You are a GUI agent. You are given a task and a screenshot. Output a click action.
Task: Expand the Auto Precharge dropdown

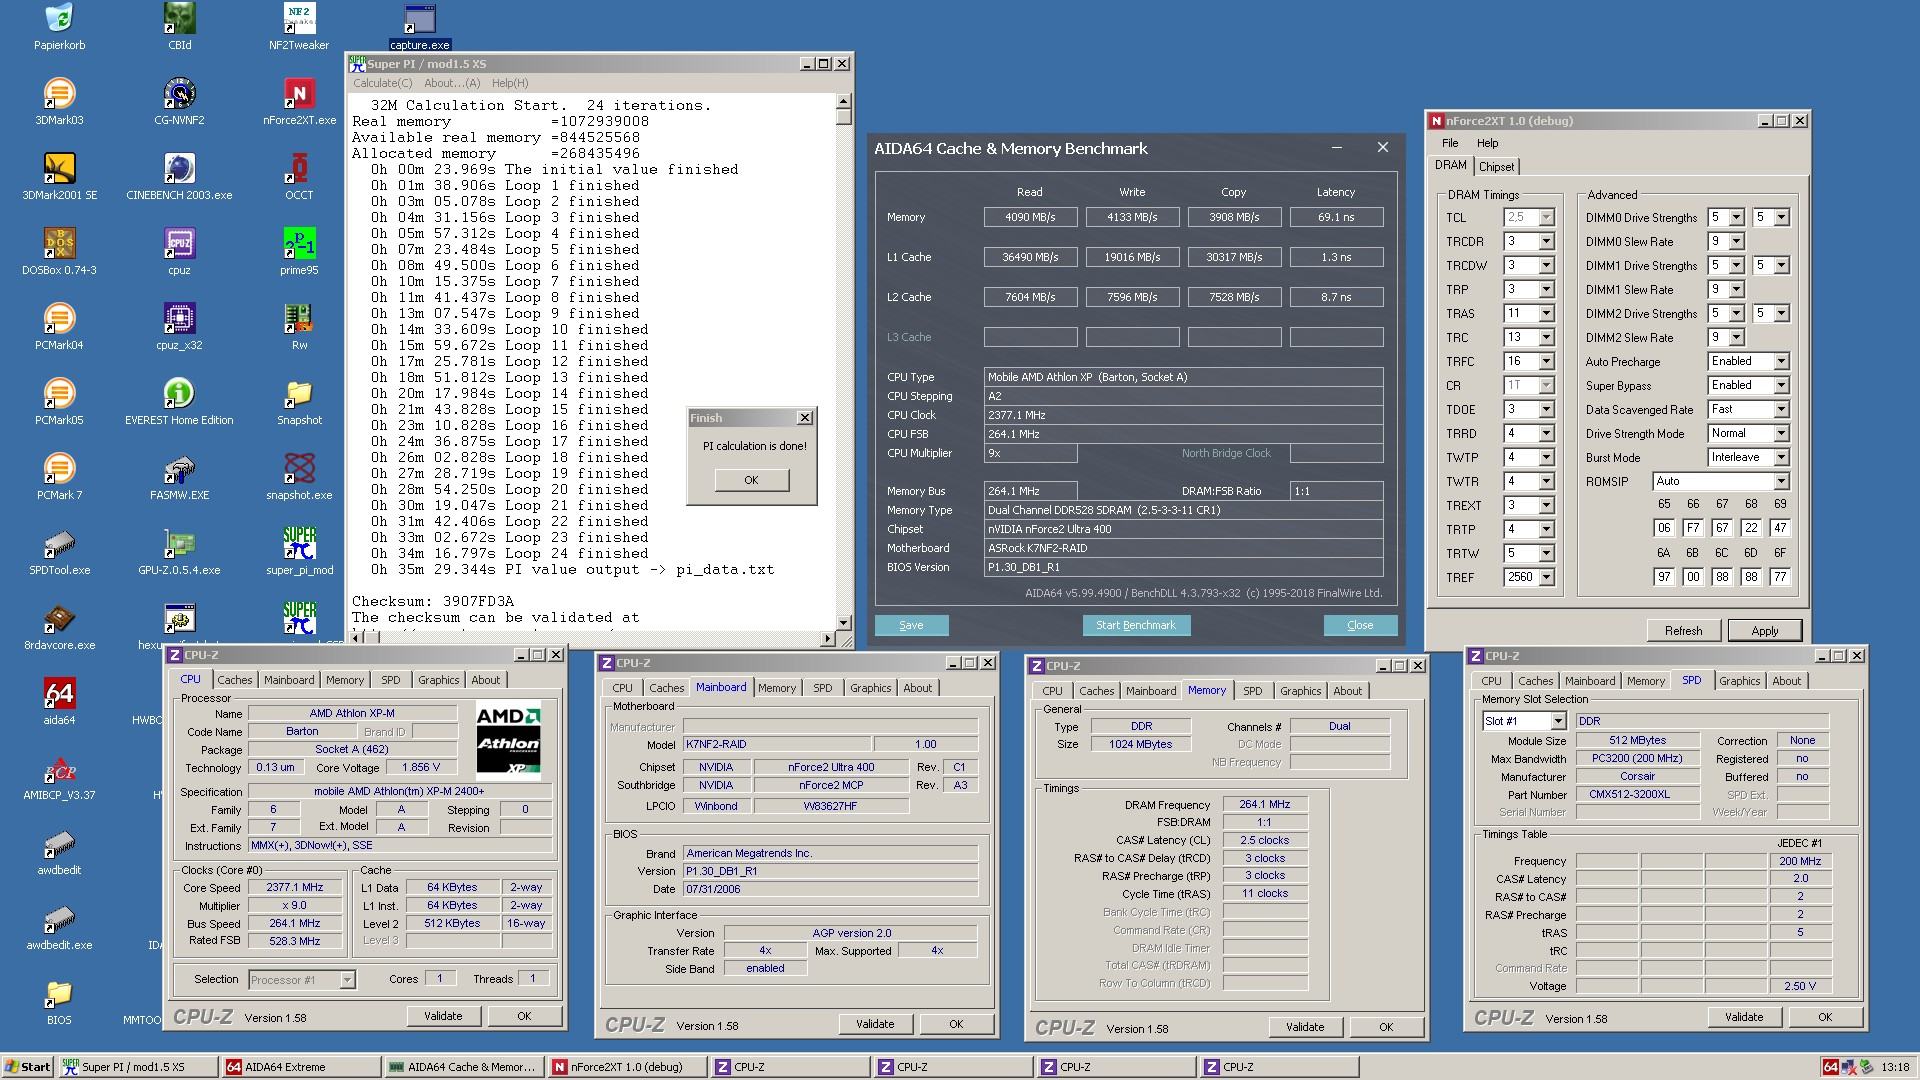1781,361
